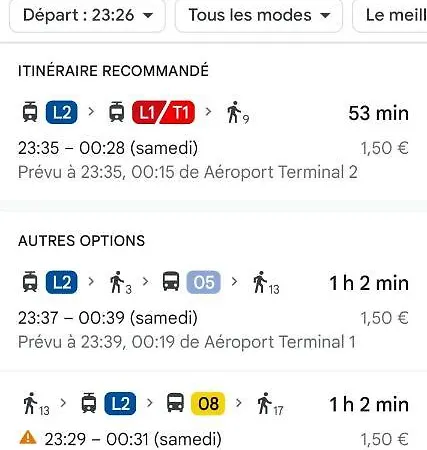Click the 3-minute walking icon
The image size is (427, 450).
click(x=121, y=283)
